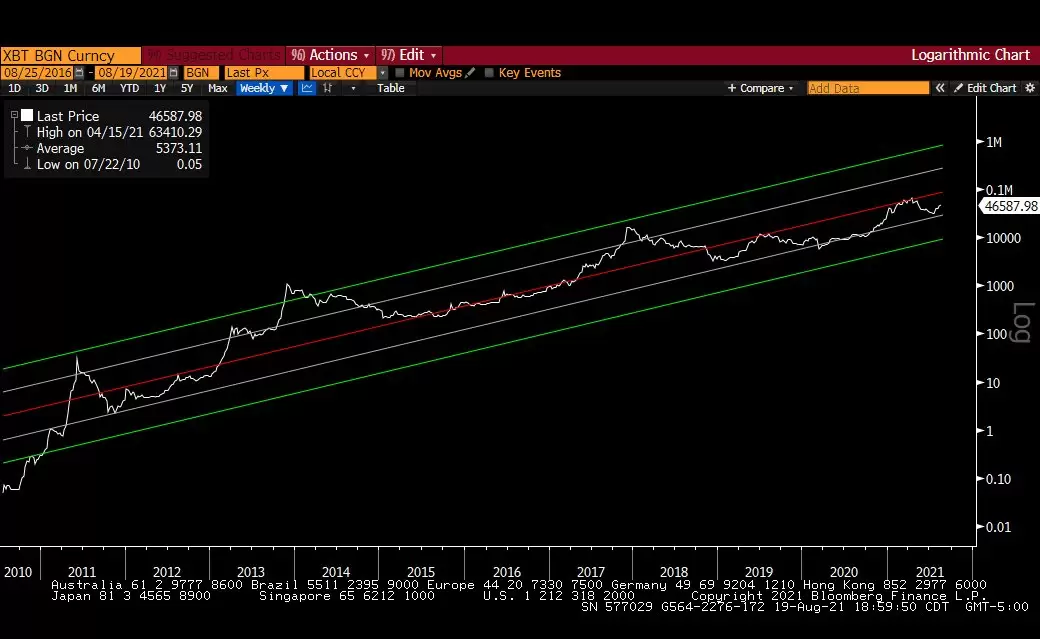Open the start date calendar picker

point(79,73)
